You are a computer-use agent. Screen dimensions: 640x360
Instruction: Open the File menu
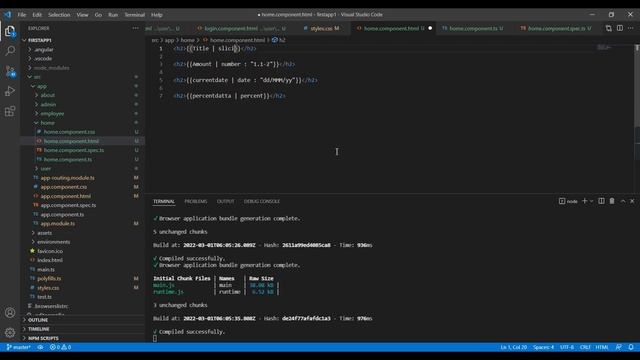click(x=22, y=15)
